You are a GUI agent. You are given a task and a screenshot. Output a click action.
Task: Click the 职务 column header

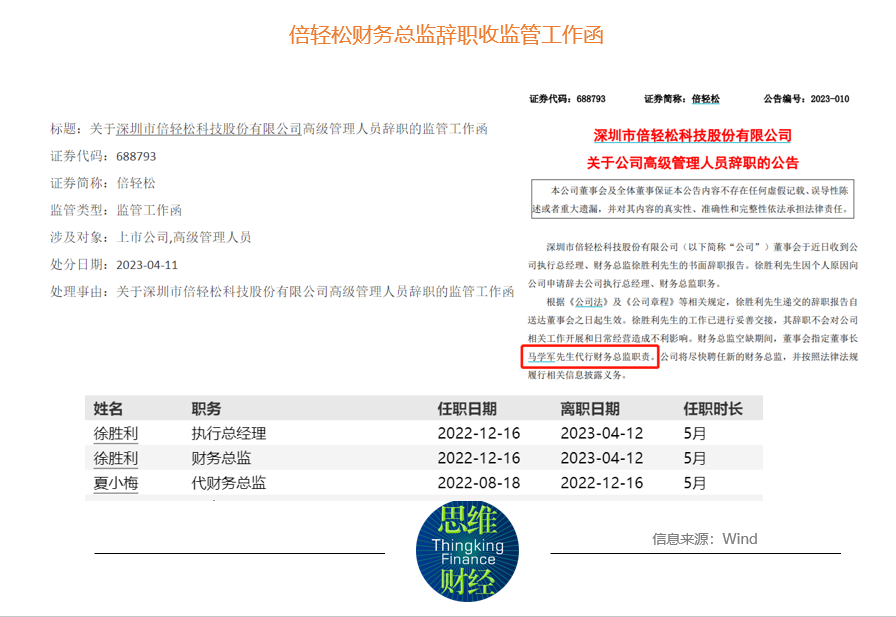206,408
